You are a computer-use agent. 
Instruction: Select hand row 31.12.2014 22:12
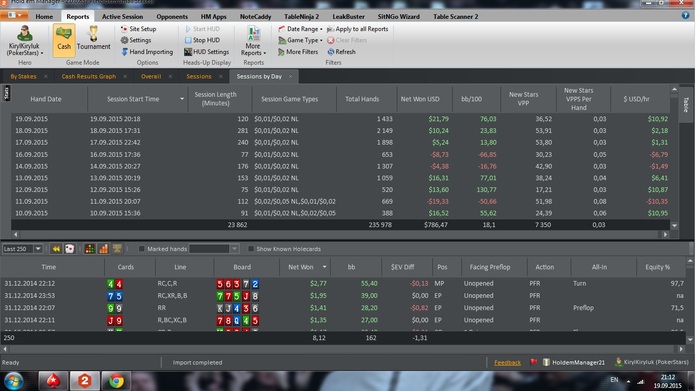[343, 283]
